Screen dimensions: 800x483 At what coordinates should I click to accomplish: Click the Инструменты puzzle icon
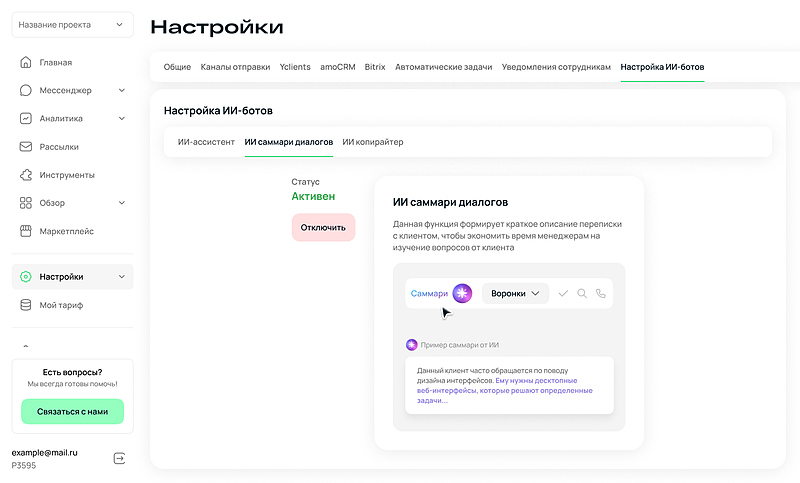pyautogui.click(x=26, y=175)
